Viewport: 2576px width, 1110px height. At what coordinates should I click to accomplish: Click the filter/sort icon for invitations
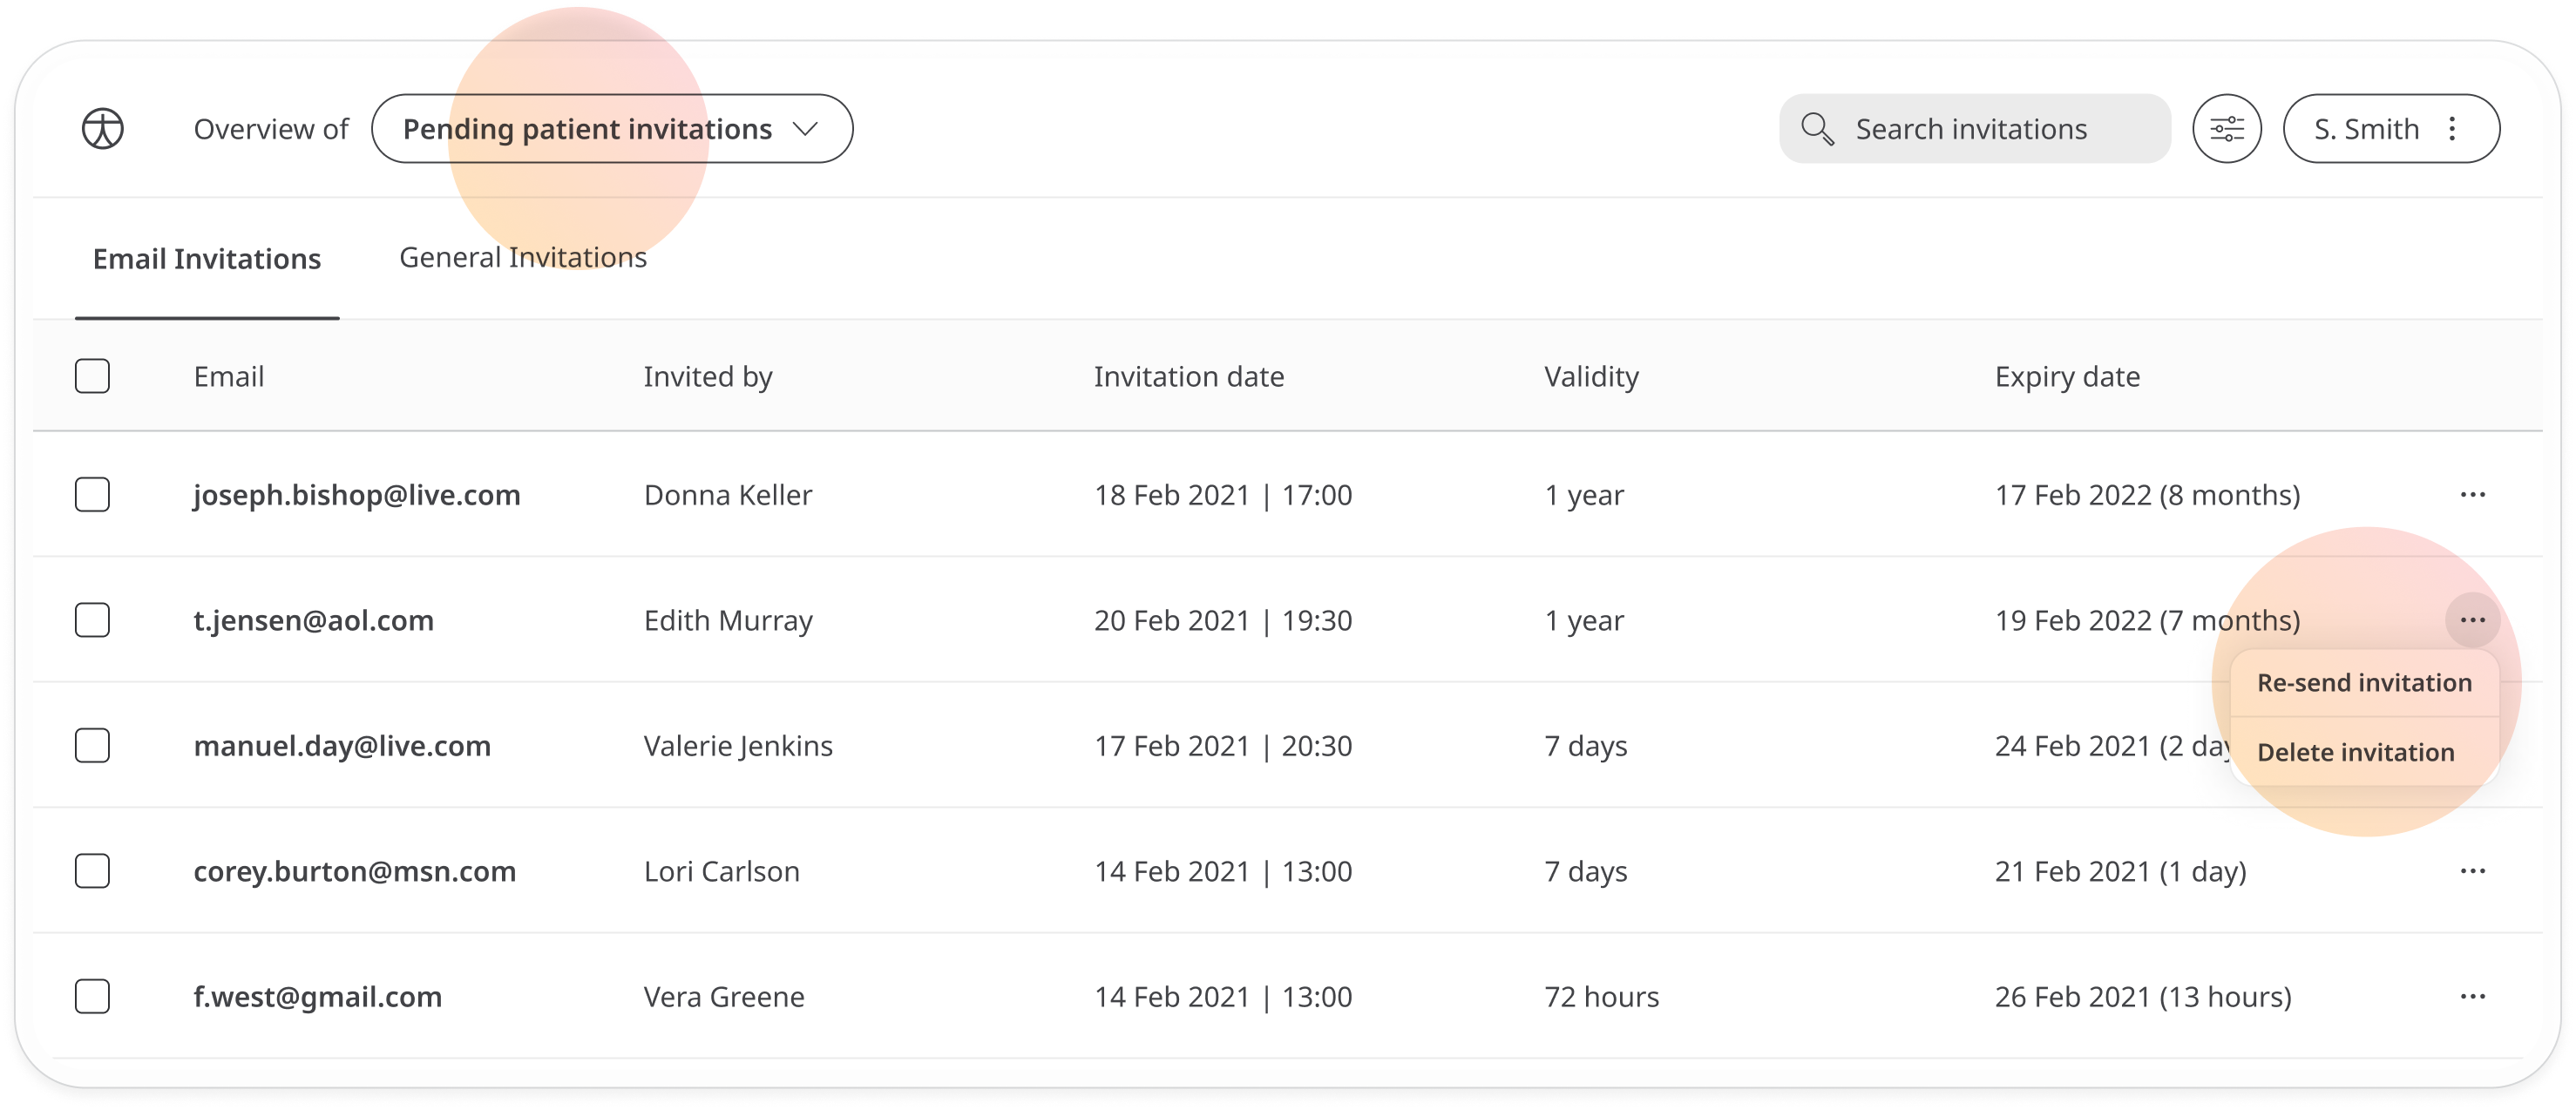coord(2227,128)
